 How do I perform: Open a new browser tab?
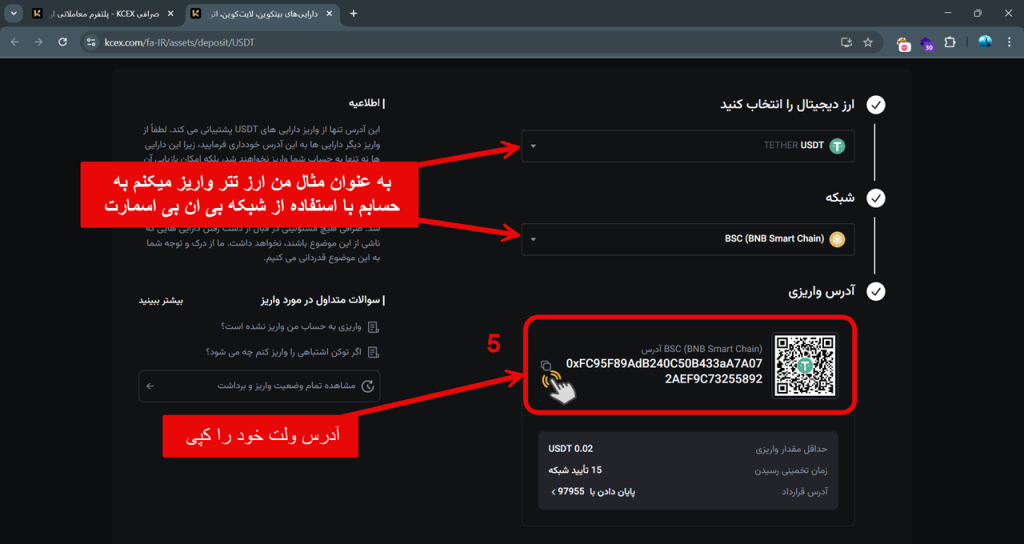(353, 14)
